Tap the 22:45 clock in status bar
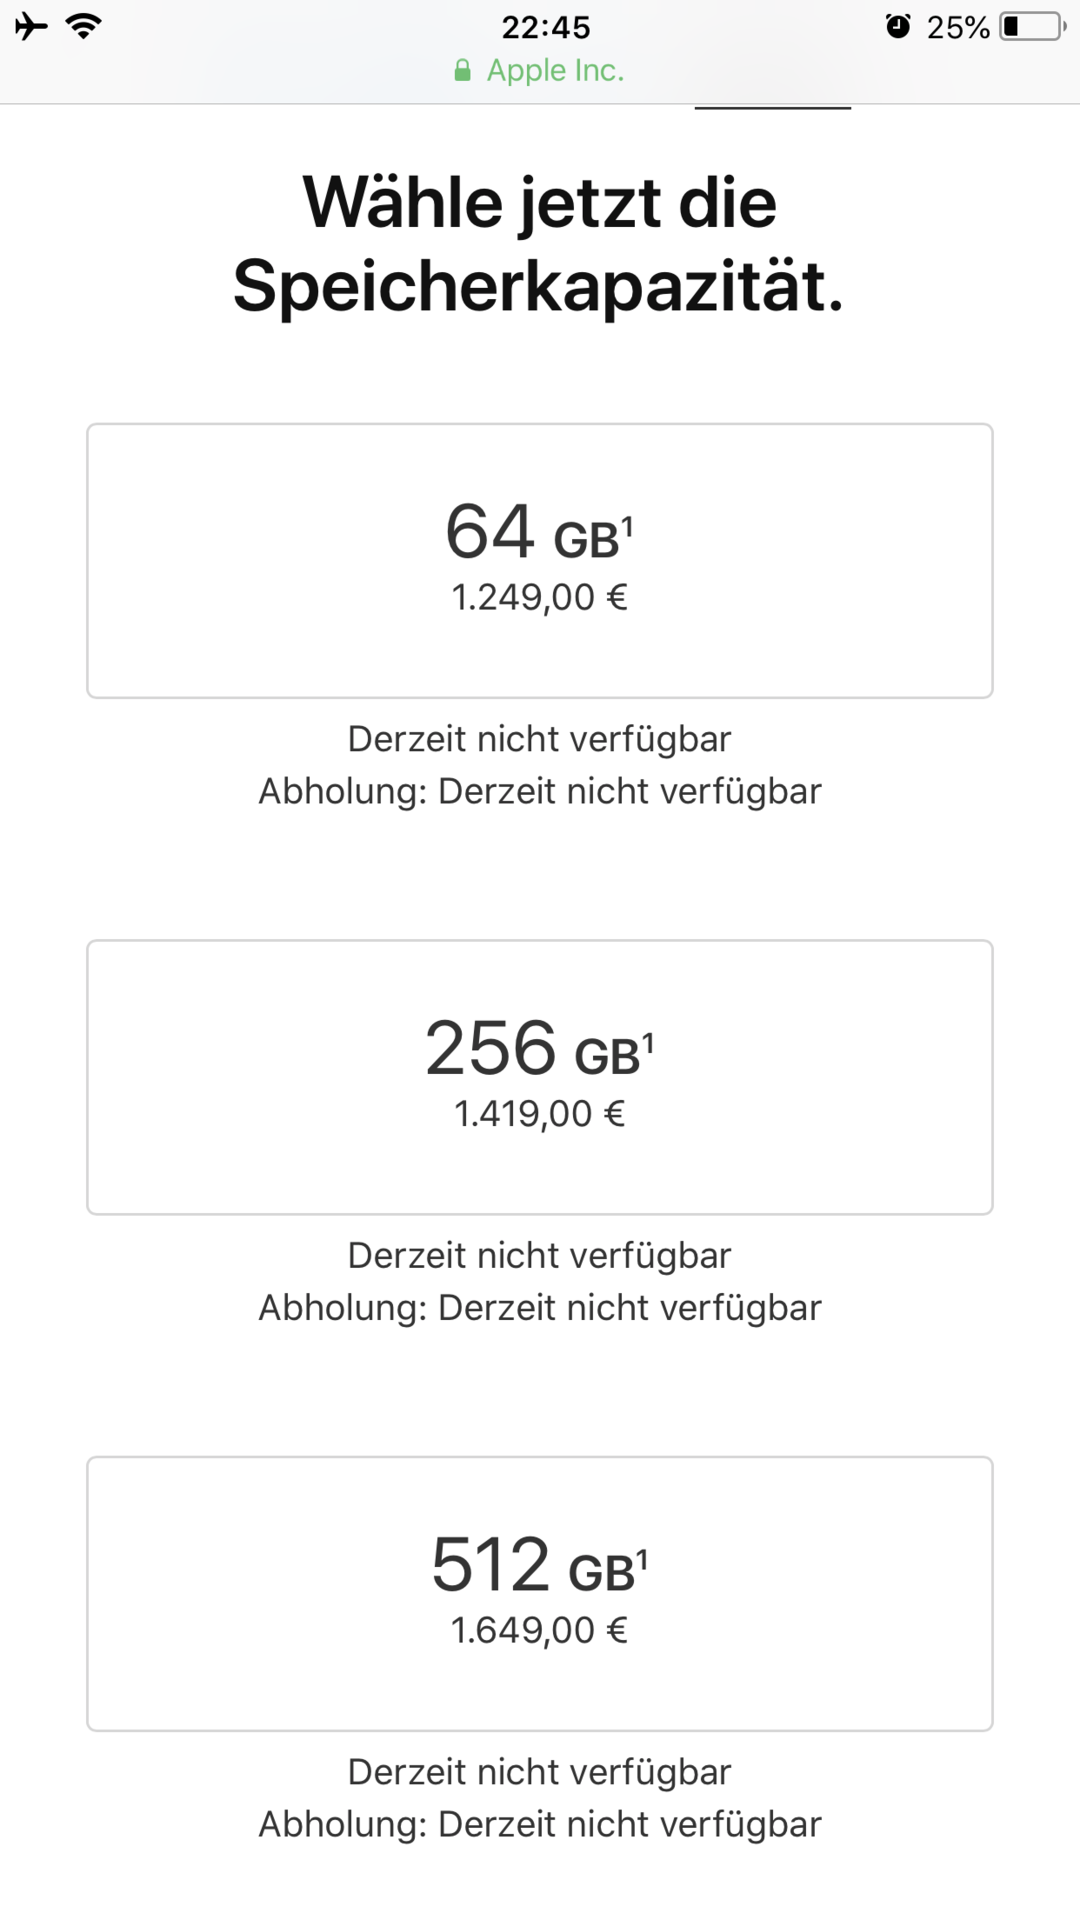Screen dimensions: 1080x1920 [x=546, y=27]
